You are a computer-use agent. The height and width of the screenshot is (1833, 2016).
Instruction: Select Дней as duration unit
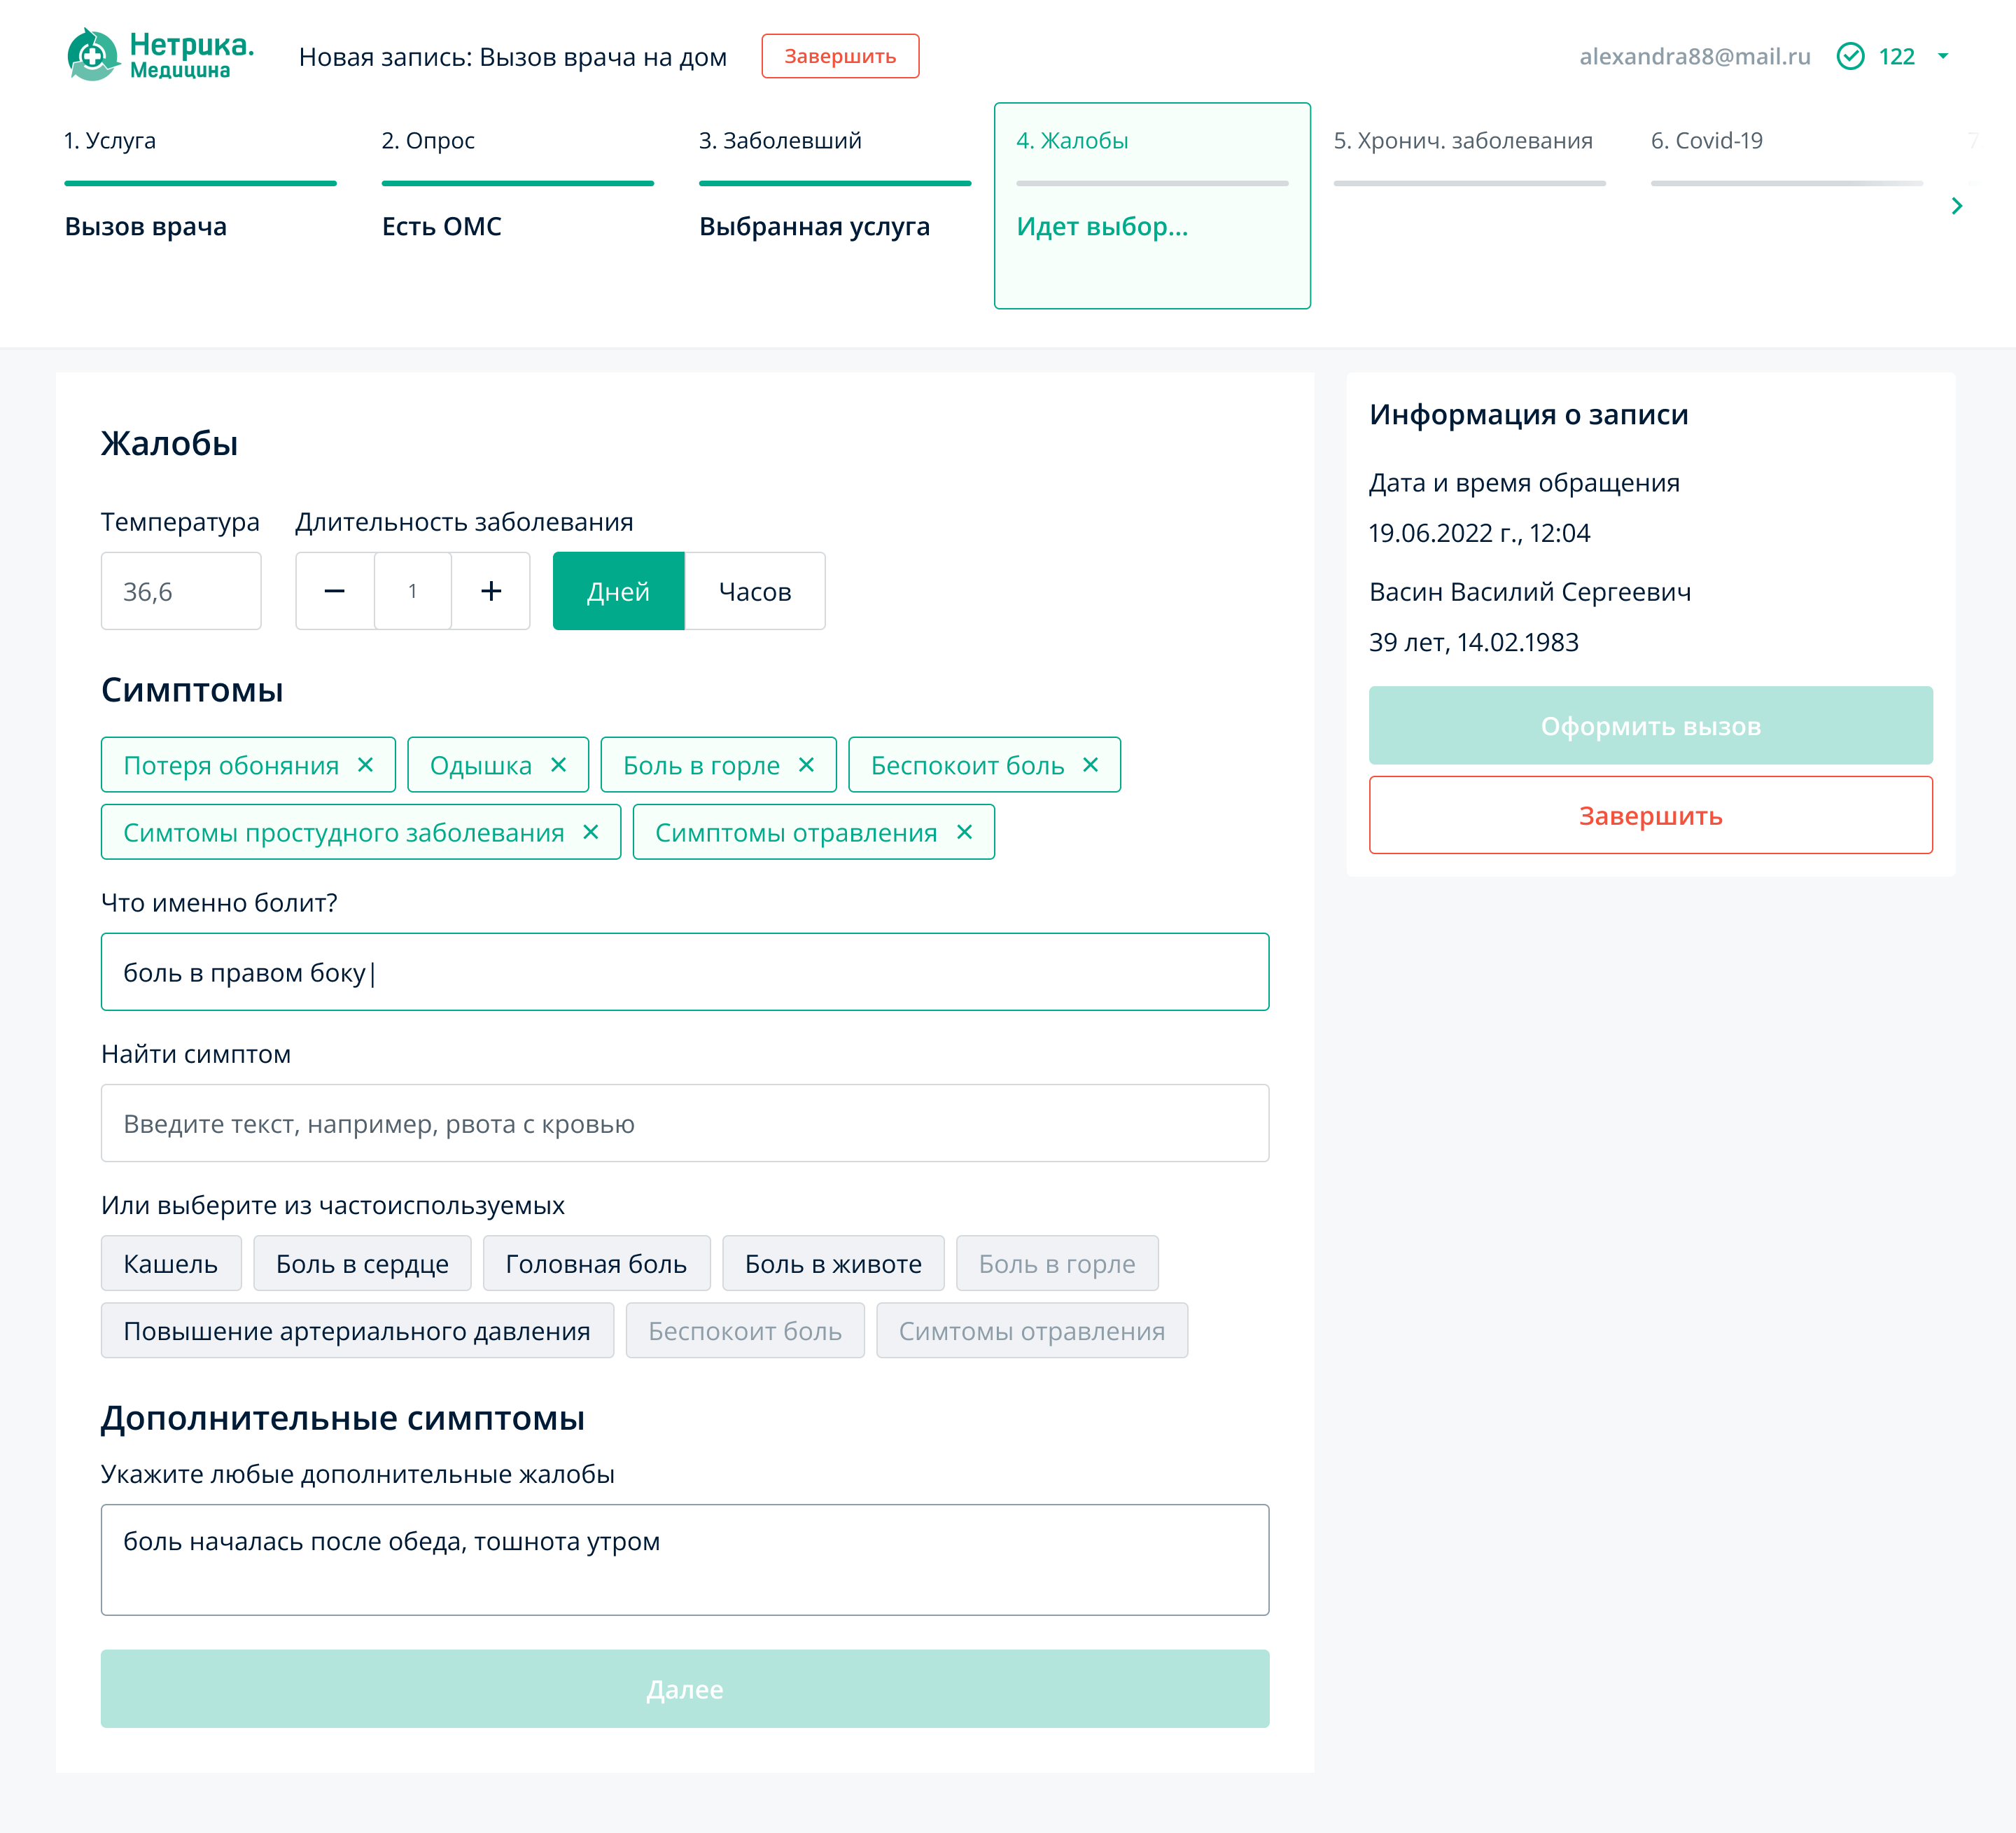click(x=618, y=591)
